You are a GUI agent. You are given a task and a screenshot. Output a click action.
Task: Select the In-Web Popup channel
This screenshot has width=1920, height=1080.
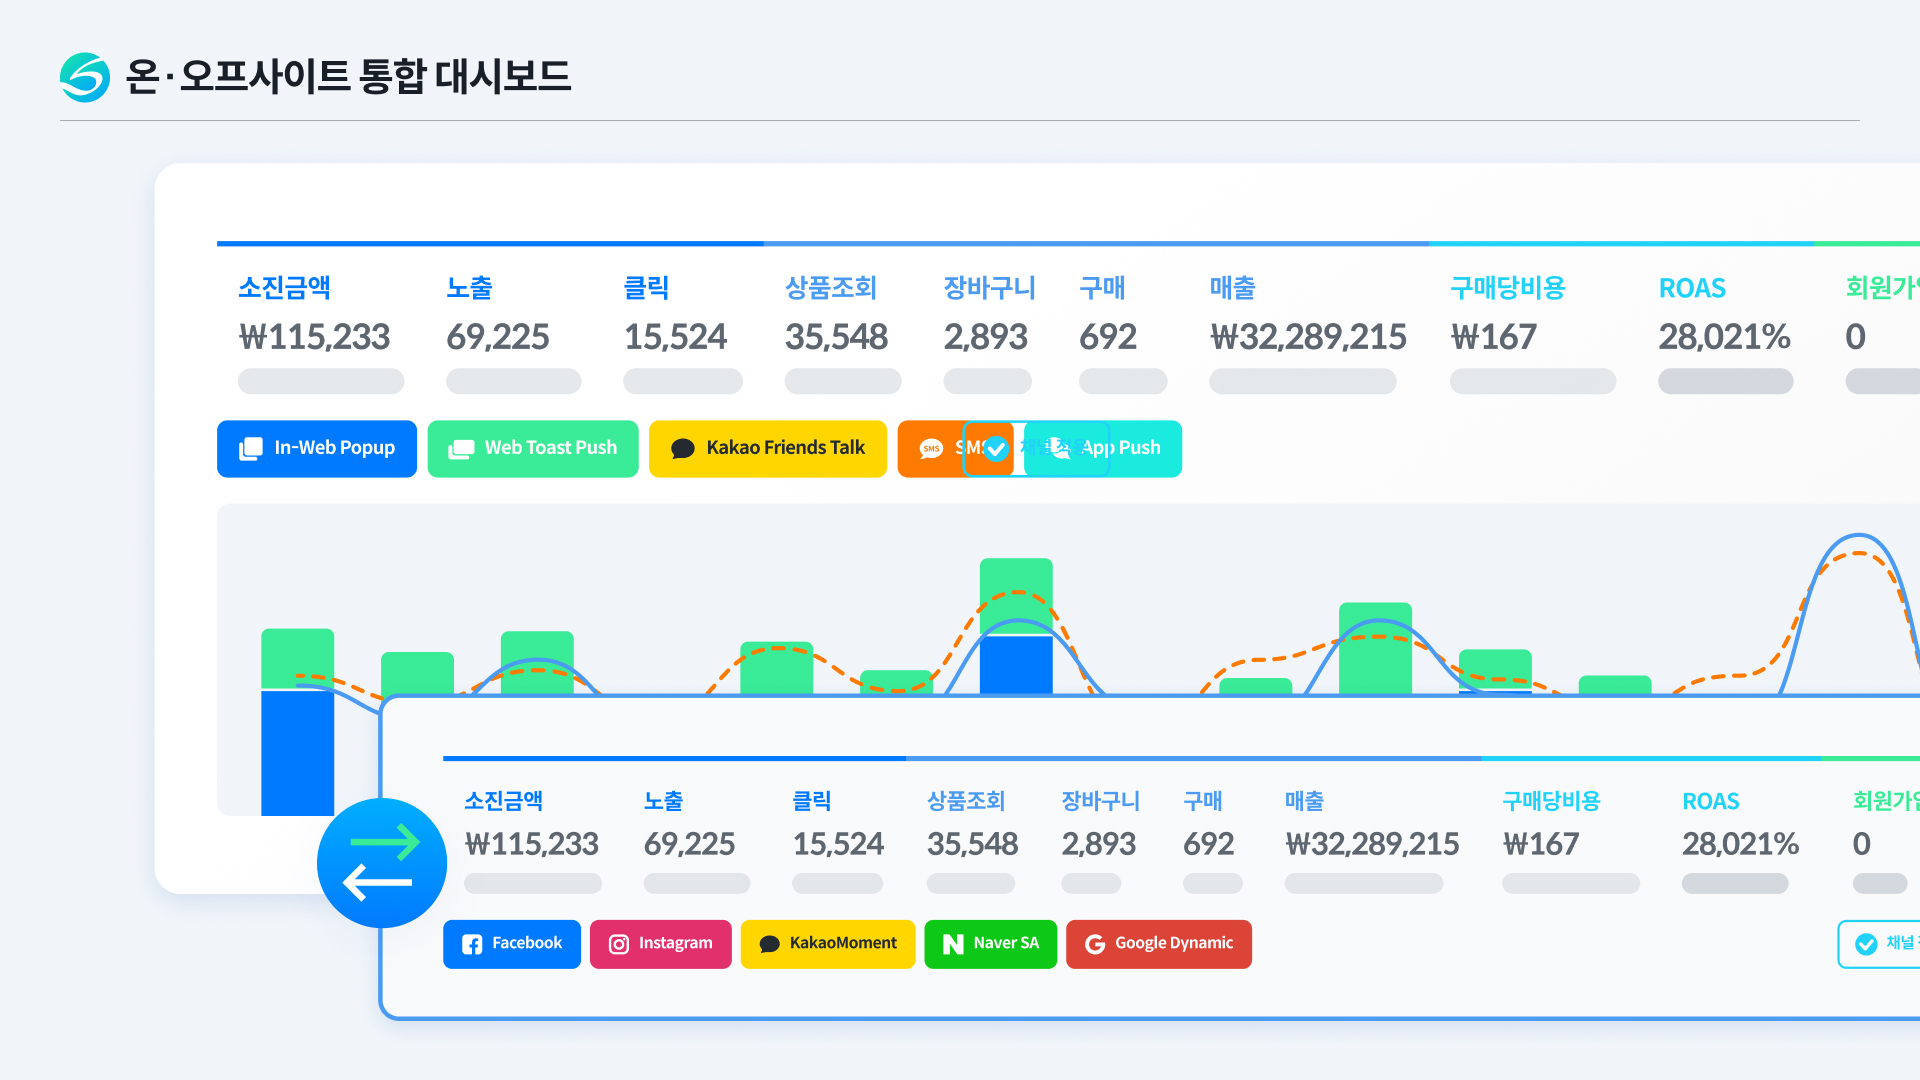[x=317, y=449]
